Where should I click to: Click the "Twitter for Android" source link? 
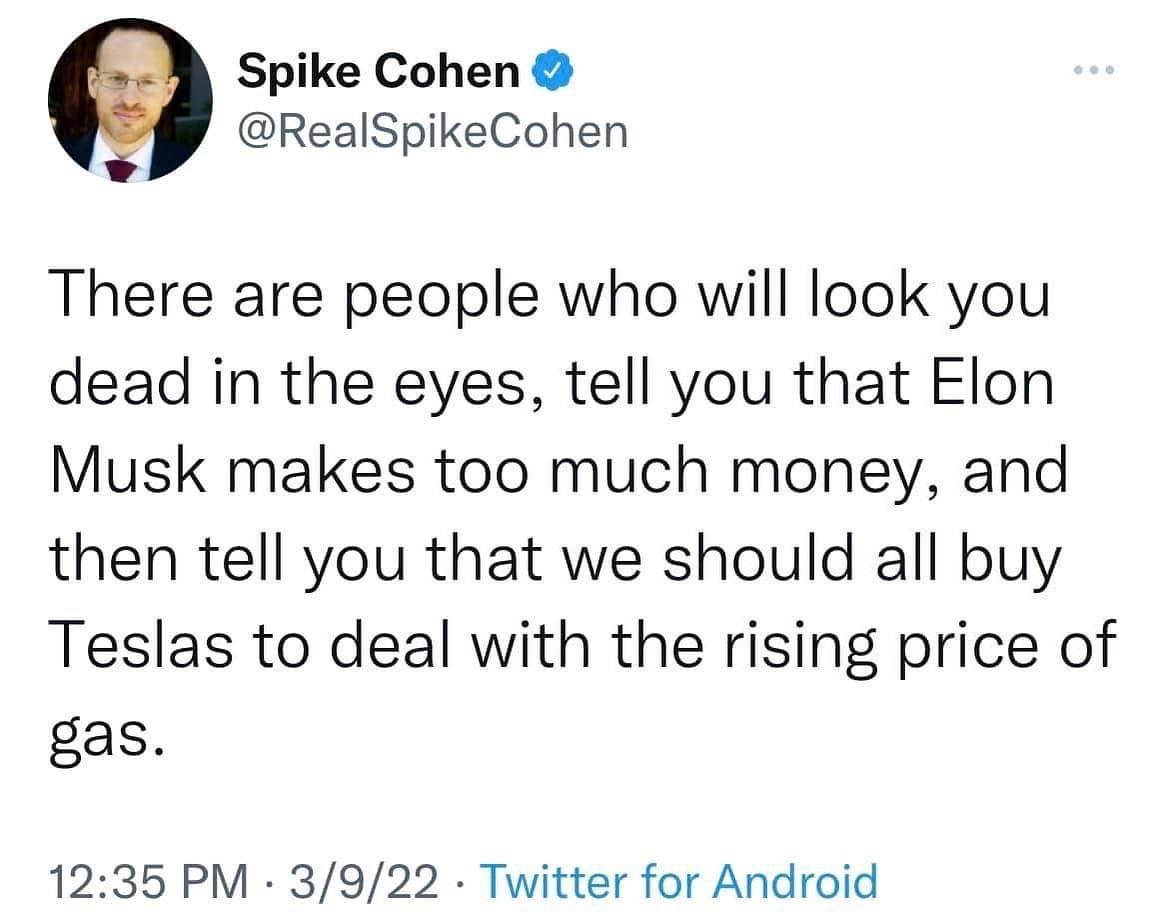pos(679,881)
